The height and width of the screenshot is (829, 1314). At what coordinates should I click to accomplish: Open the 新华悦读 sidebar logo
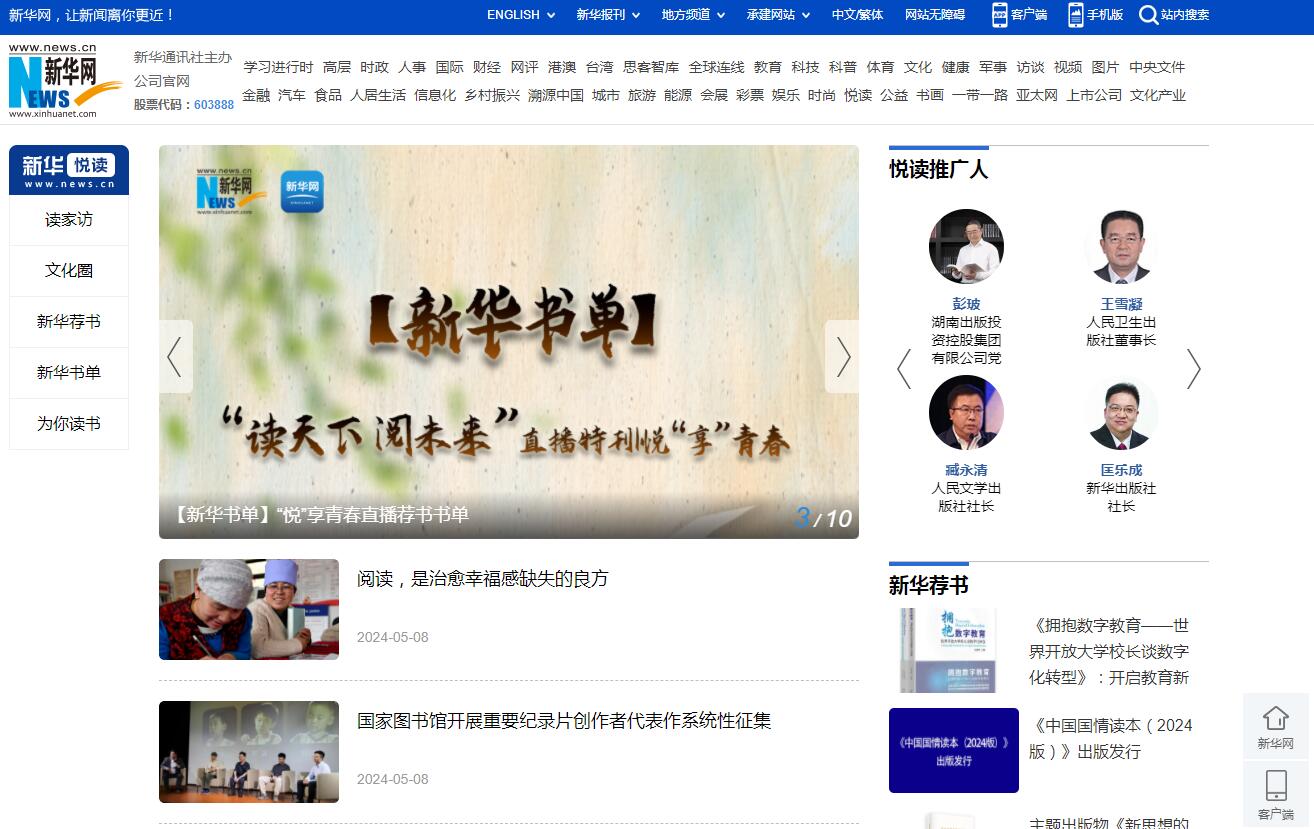[69, 170]
